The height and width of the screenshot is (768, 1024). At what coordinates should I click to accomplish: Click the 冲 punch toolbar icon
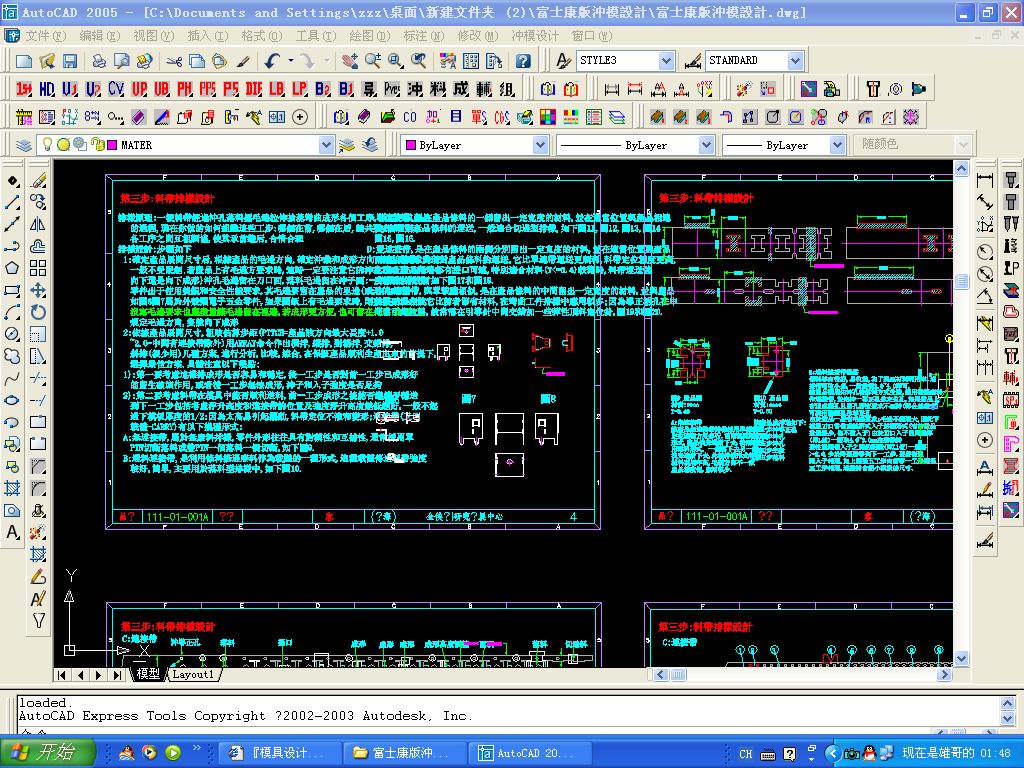(415, 89)
